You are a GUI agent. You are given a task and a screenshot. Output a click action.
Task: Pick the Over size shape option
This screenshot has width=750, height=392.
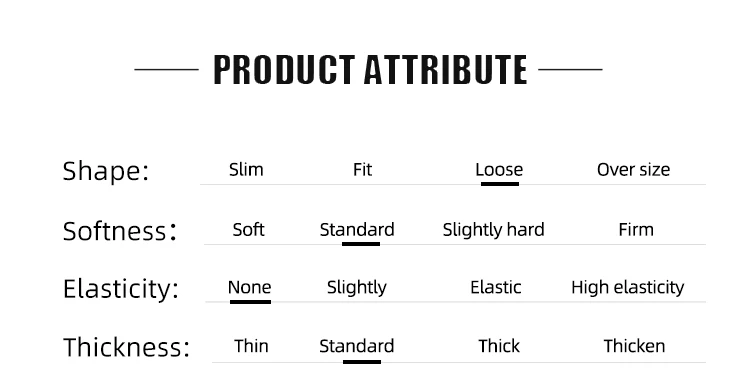point(633,170)
